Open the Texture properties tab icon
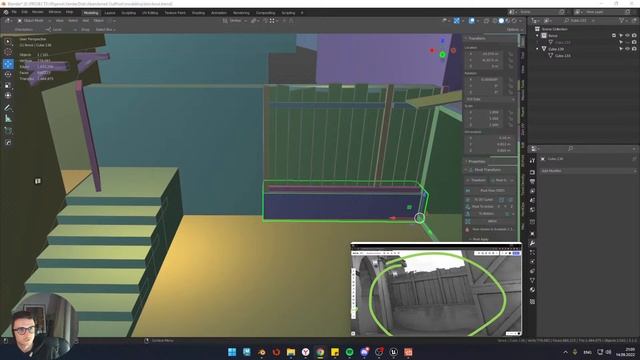 (532, 302)
